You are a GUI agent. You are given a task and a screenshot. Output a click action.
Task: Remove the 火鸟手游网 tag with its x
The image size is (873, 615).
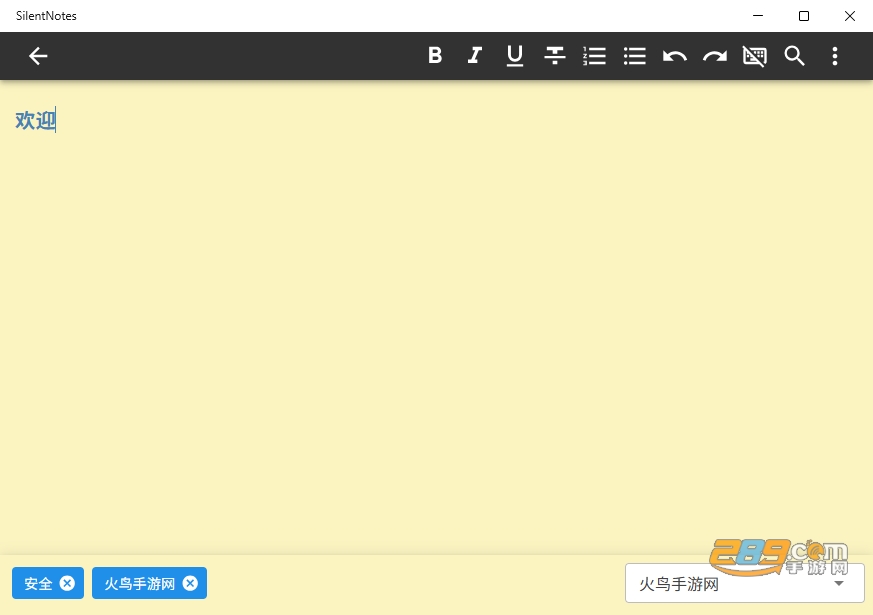tap(190, 583)
